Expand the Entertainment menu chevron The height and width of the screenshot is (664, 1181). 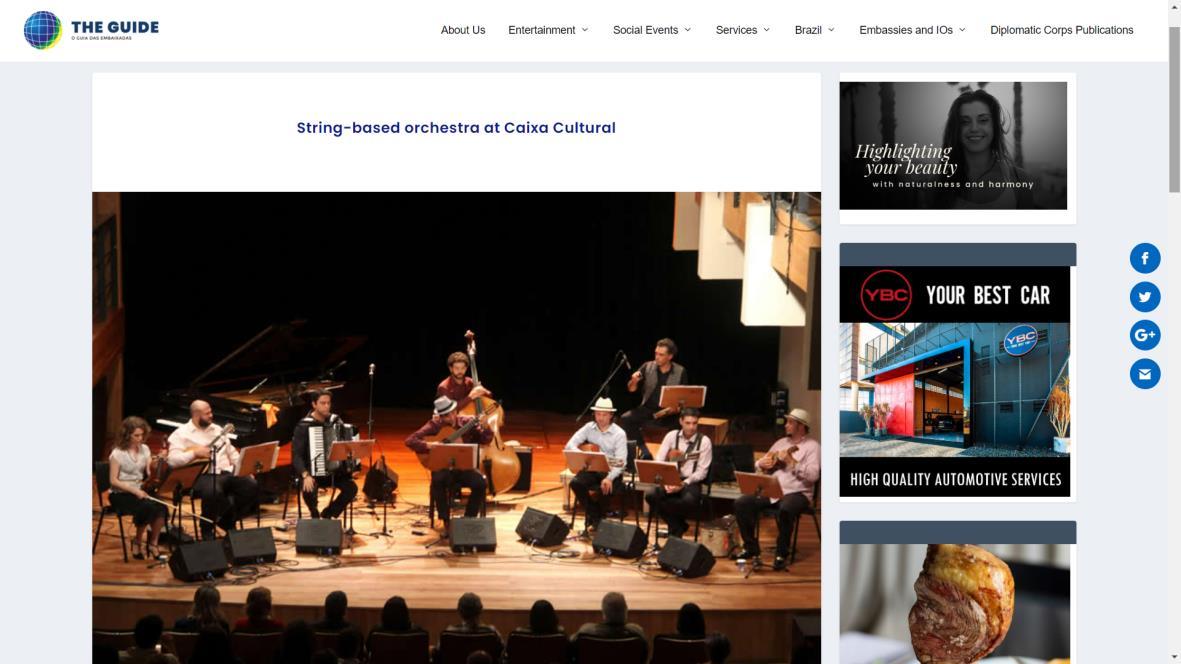point(585,30)
